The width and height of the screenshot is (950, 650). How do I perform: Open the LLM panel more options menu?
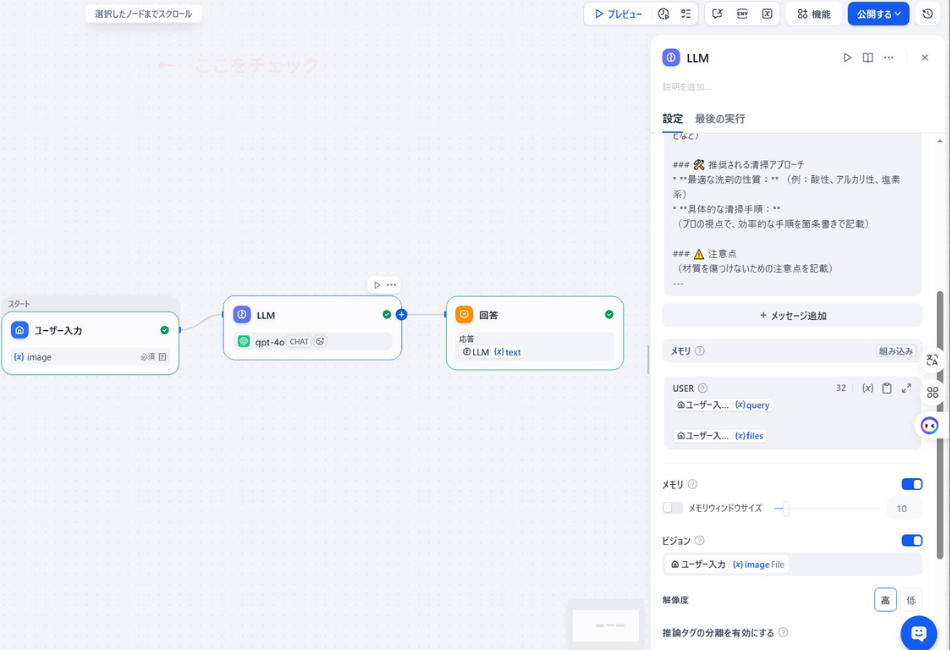pyautogui.click(x=891, y=57)
